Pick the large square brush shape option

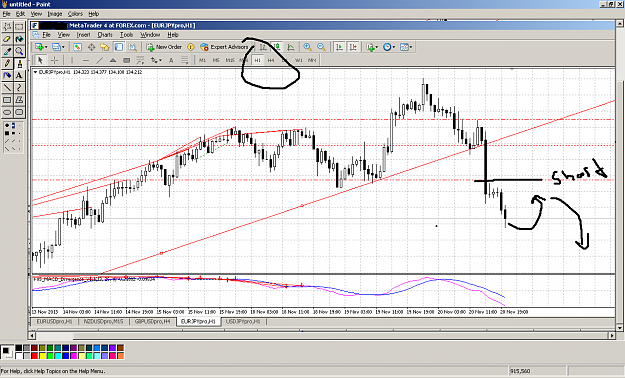7,133
